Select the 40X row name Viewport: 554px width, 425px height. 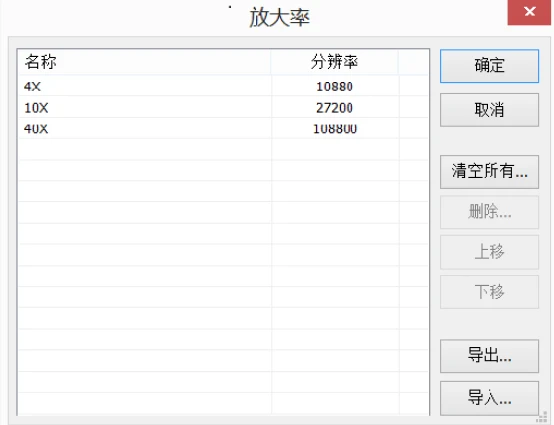[36, 129]
